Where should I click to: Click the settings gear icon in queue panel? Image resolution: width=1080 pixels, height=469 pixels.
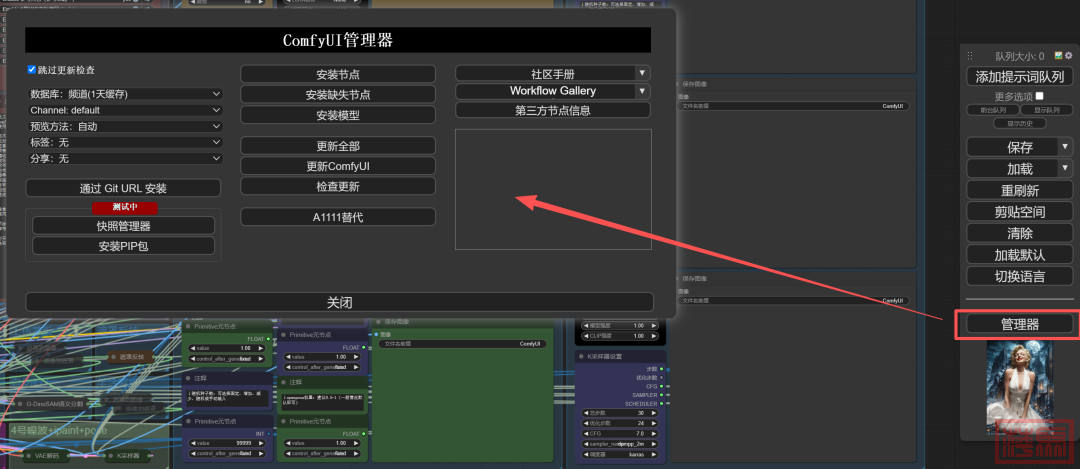pyautogui.click(x=1069, y=56)
